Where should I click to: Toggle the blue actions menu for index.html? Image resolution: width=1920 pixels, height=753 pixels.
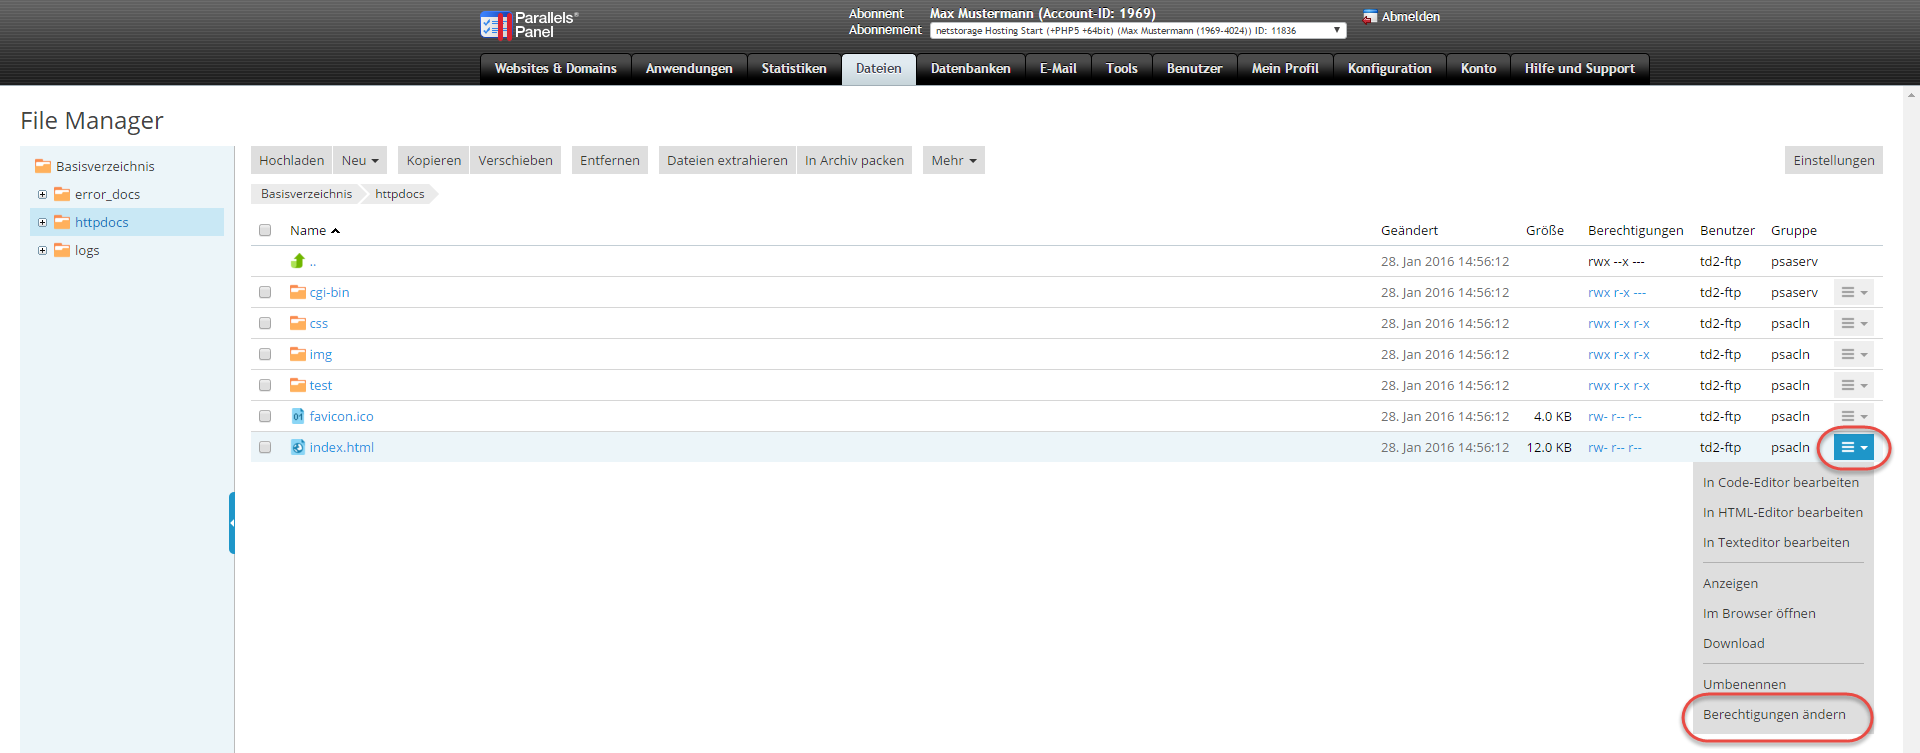tap(1854, 447)
